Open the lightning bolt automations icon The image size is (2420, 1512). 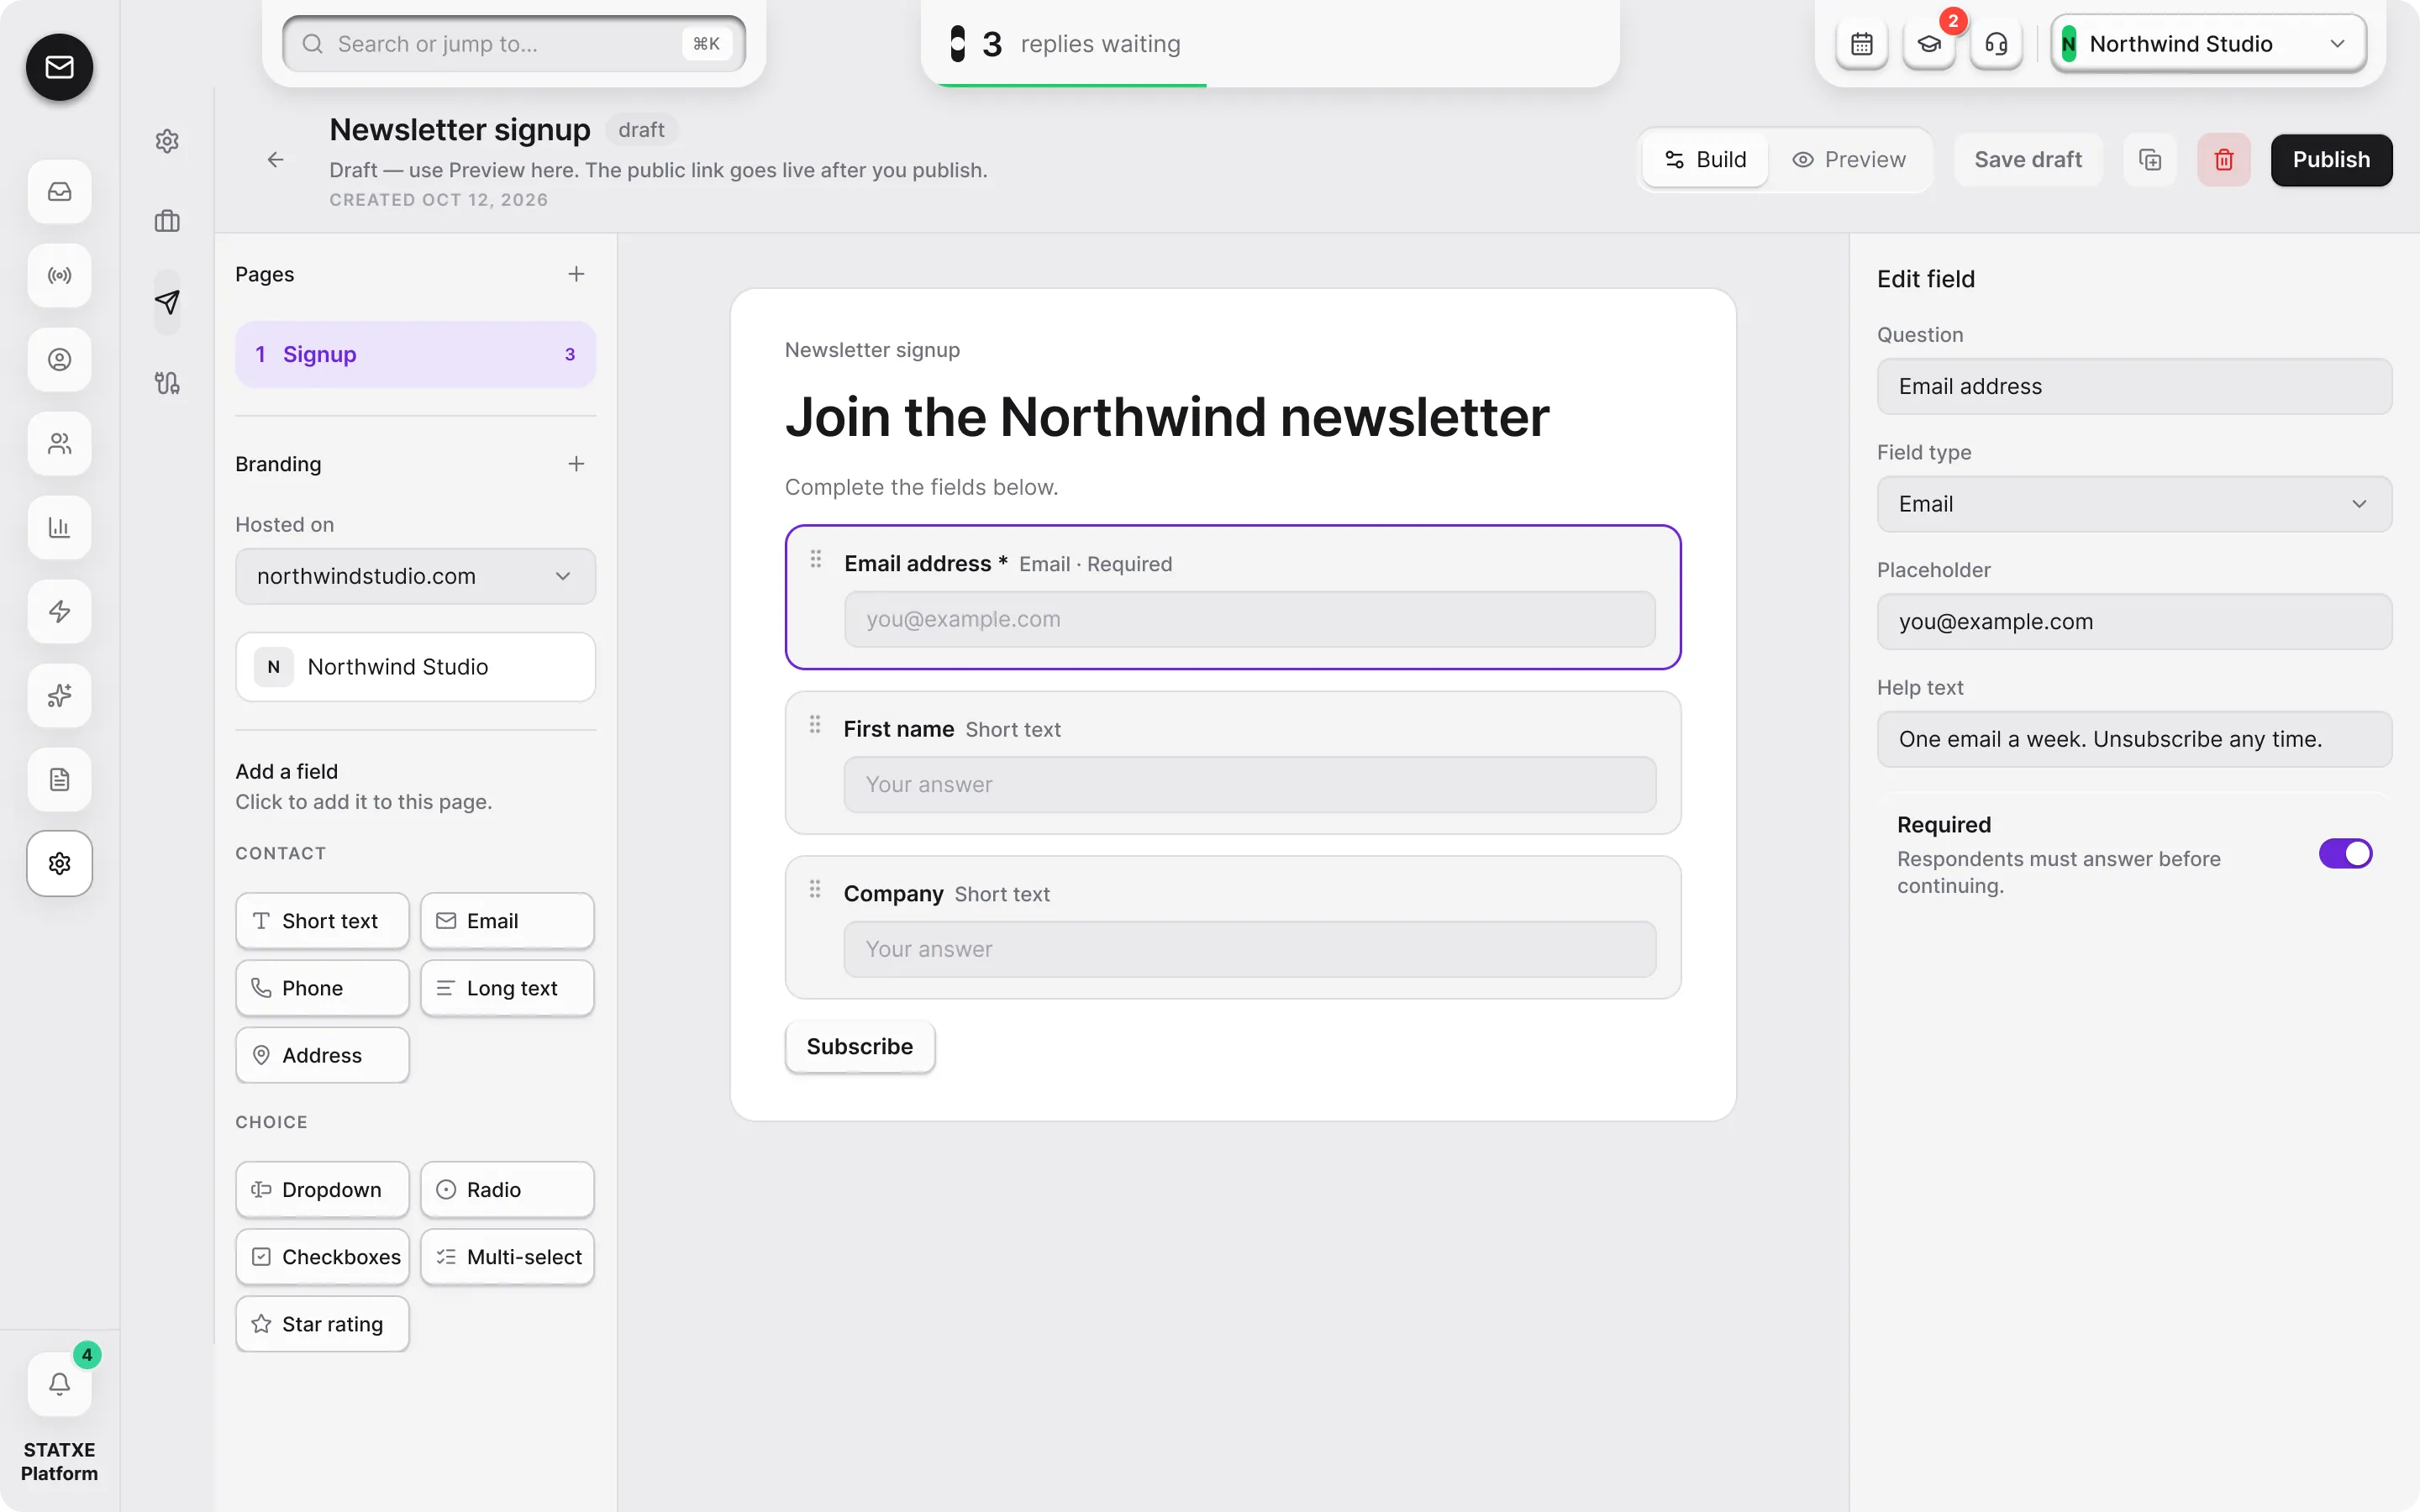tap(59, 611)
